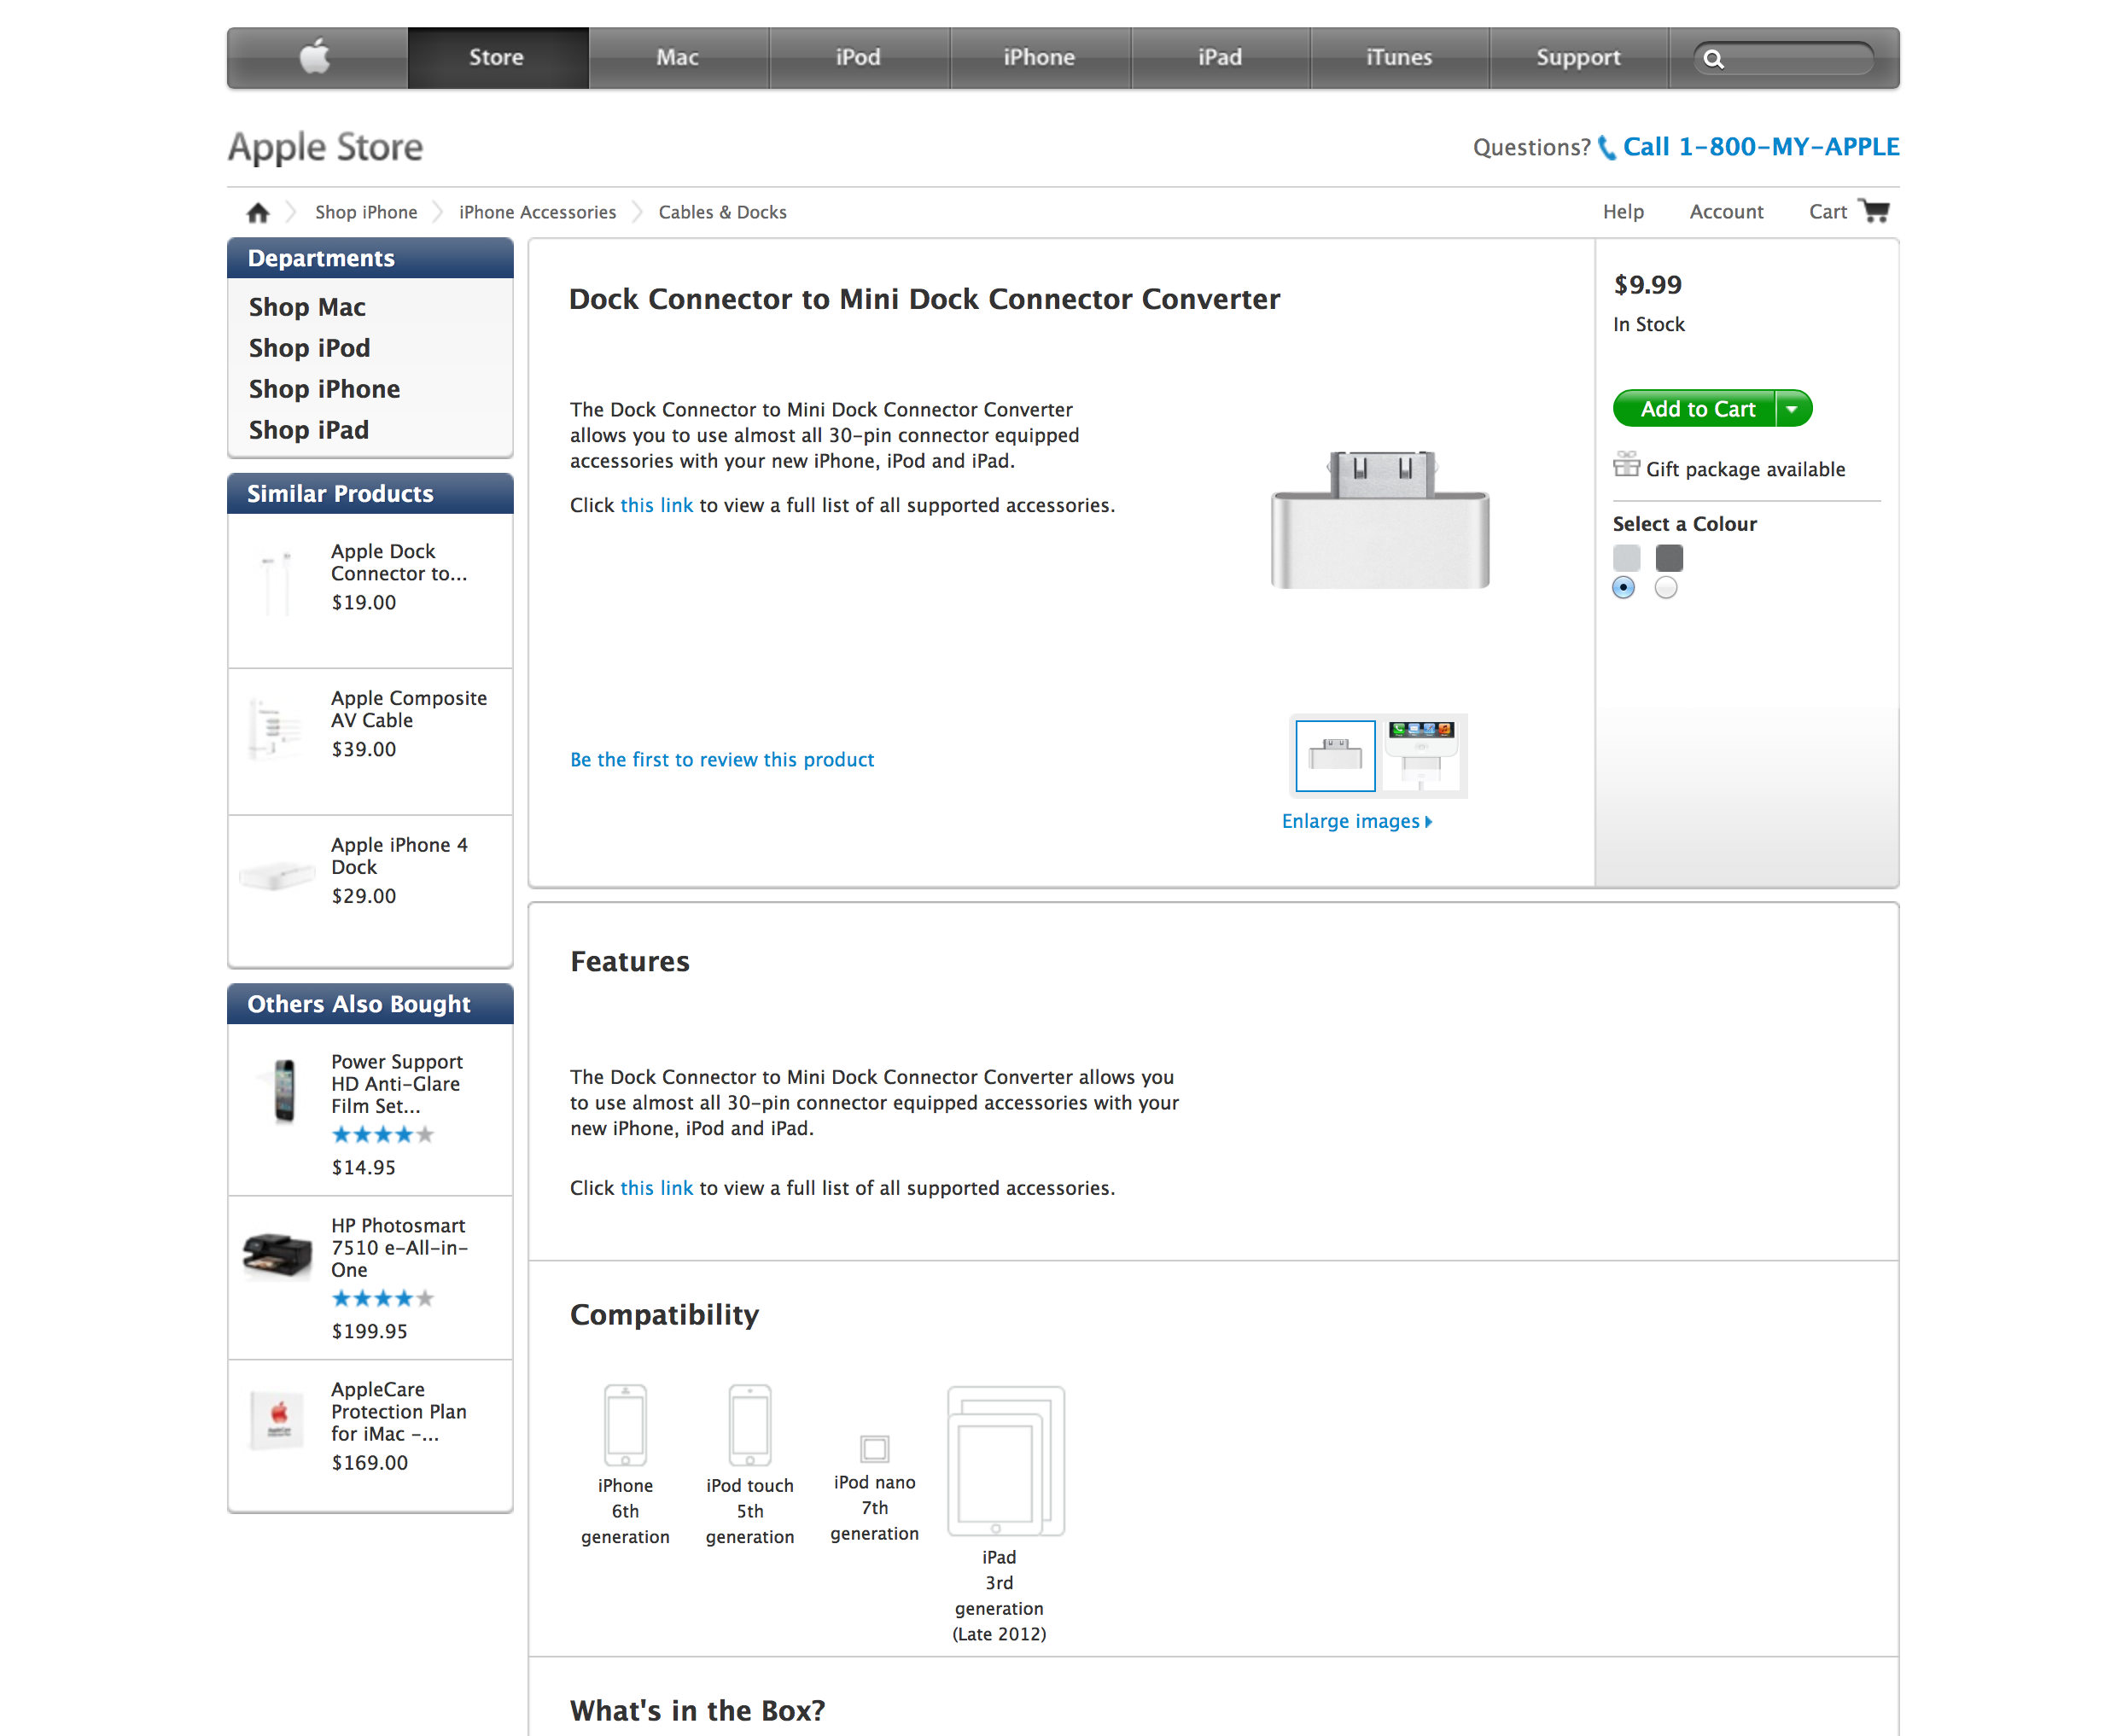Click the phone icon beside Call number
The width and height of the screenshot is (2122, 1736).
pos(1606,148)
